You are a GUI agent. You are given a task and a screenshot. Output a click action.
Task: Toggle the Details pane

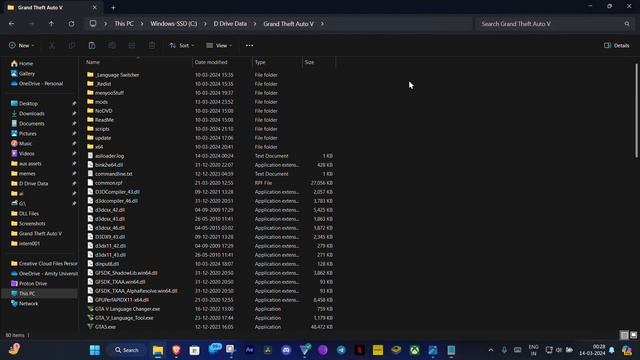617,45
